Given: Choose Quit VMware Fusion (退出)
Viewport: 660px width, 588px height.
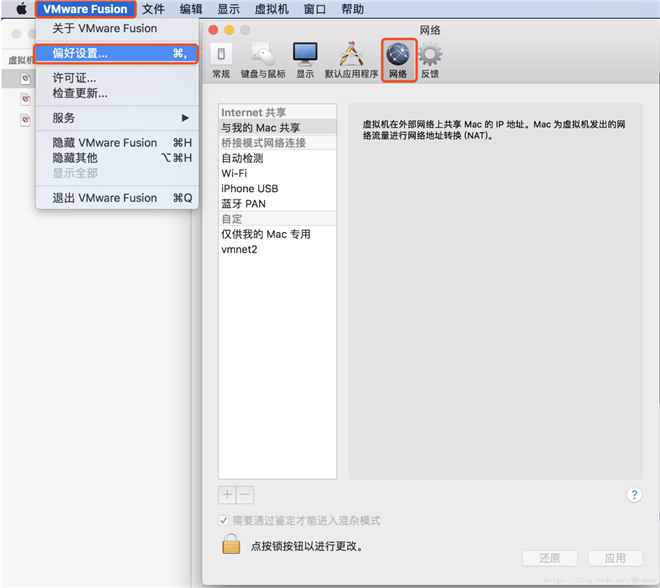Looking at the screenshot, I should point(117,198).
